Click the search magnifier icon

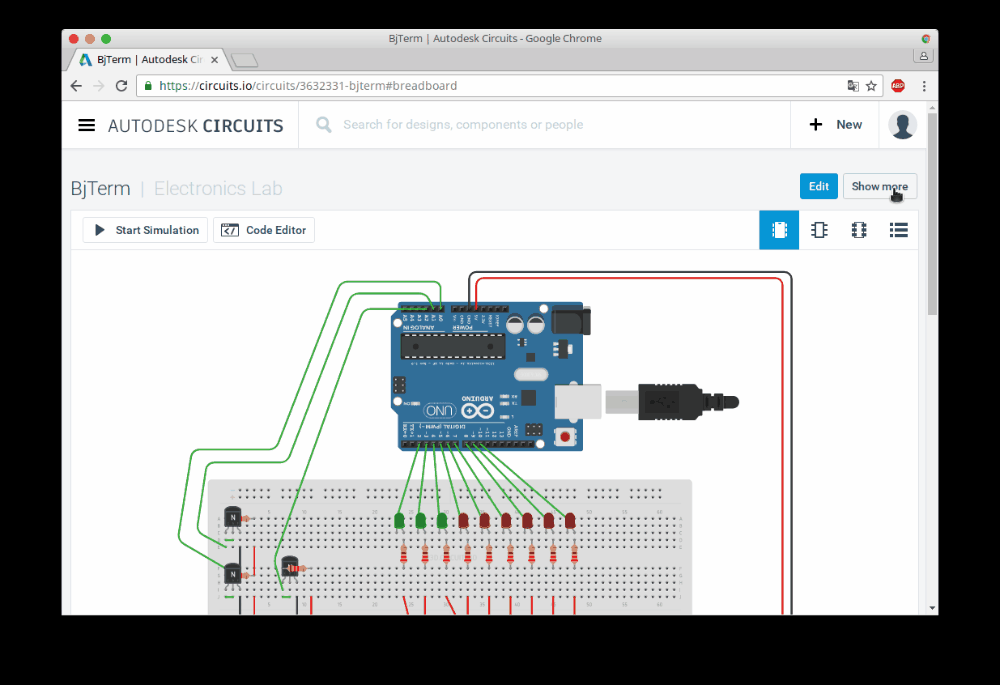(x=322, y=124)
